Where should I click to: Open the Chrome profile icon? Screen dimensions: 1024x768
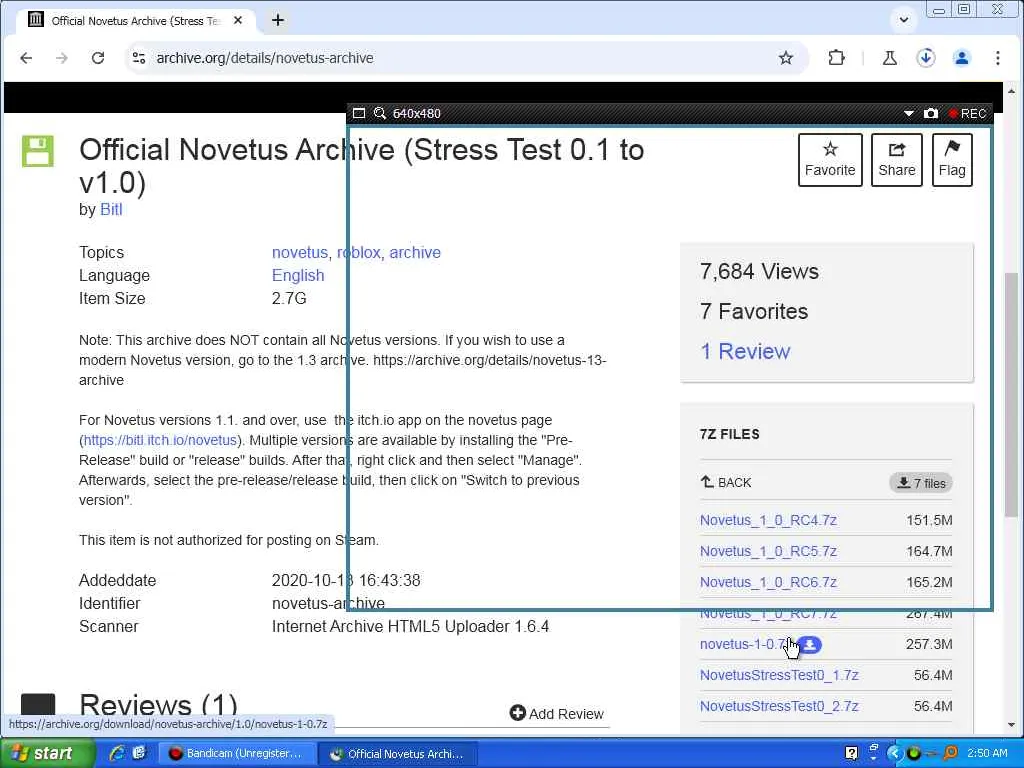961,58
